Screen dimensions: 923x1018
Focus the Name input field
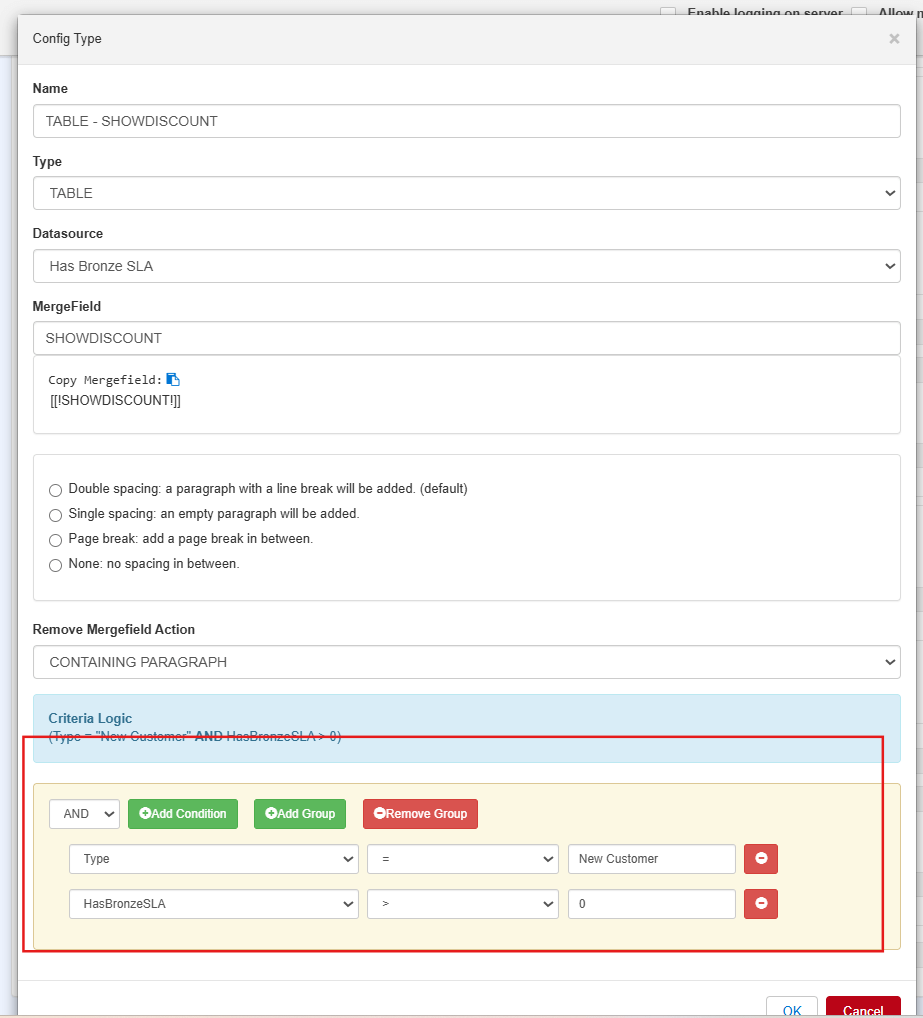[x=467, y=121]
